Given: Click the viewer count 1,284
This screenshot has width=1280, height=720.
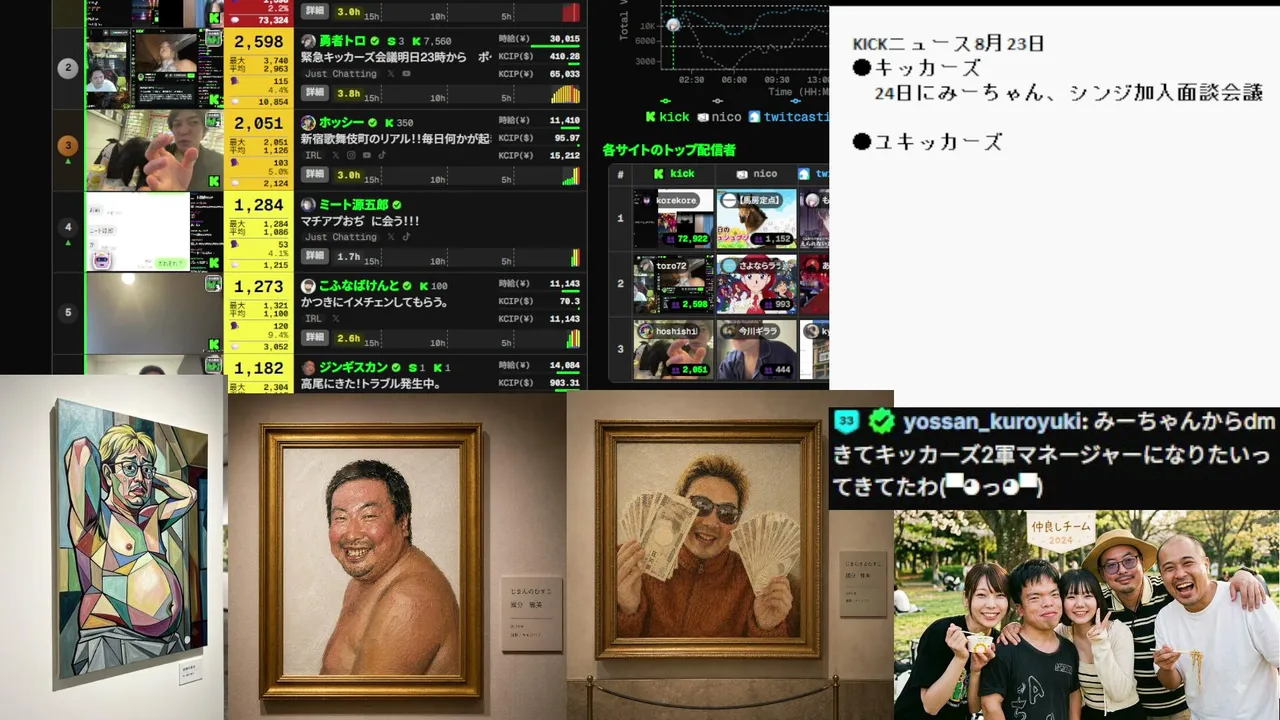Looking at the screenshot, I should click(258, 205).
